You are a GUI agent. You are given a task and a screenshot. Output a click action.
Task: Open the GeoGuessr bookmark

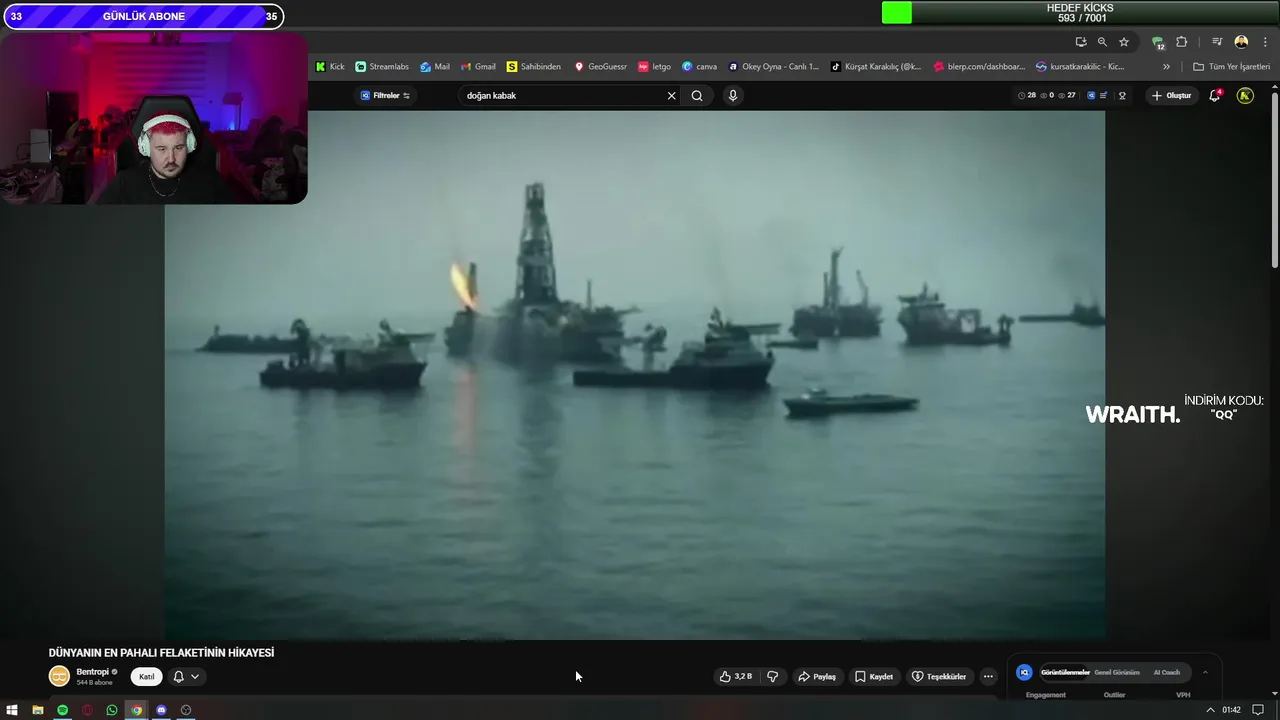(x=601, y=67)
